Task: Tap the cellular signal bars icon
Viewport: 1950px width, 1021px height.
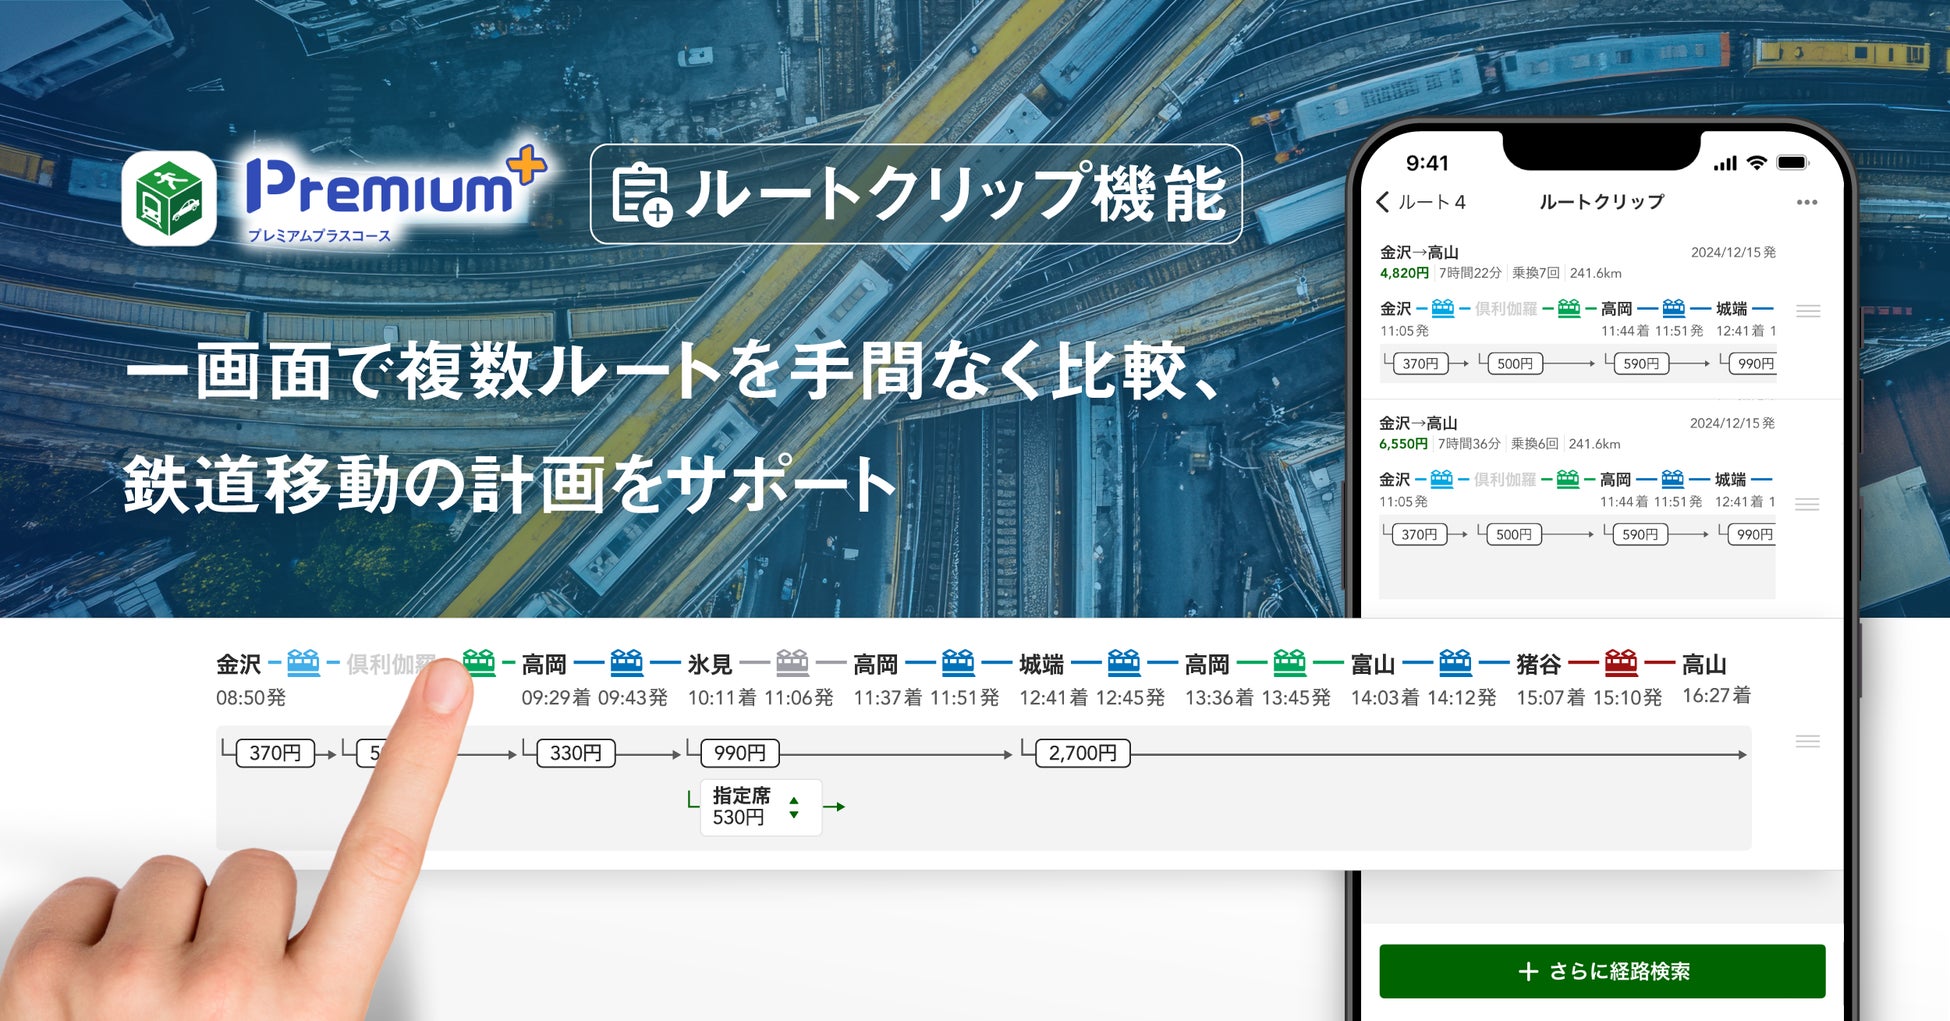Action: [1725, 164]
